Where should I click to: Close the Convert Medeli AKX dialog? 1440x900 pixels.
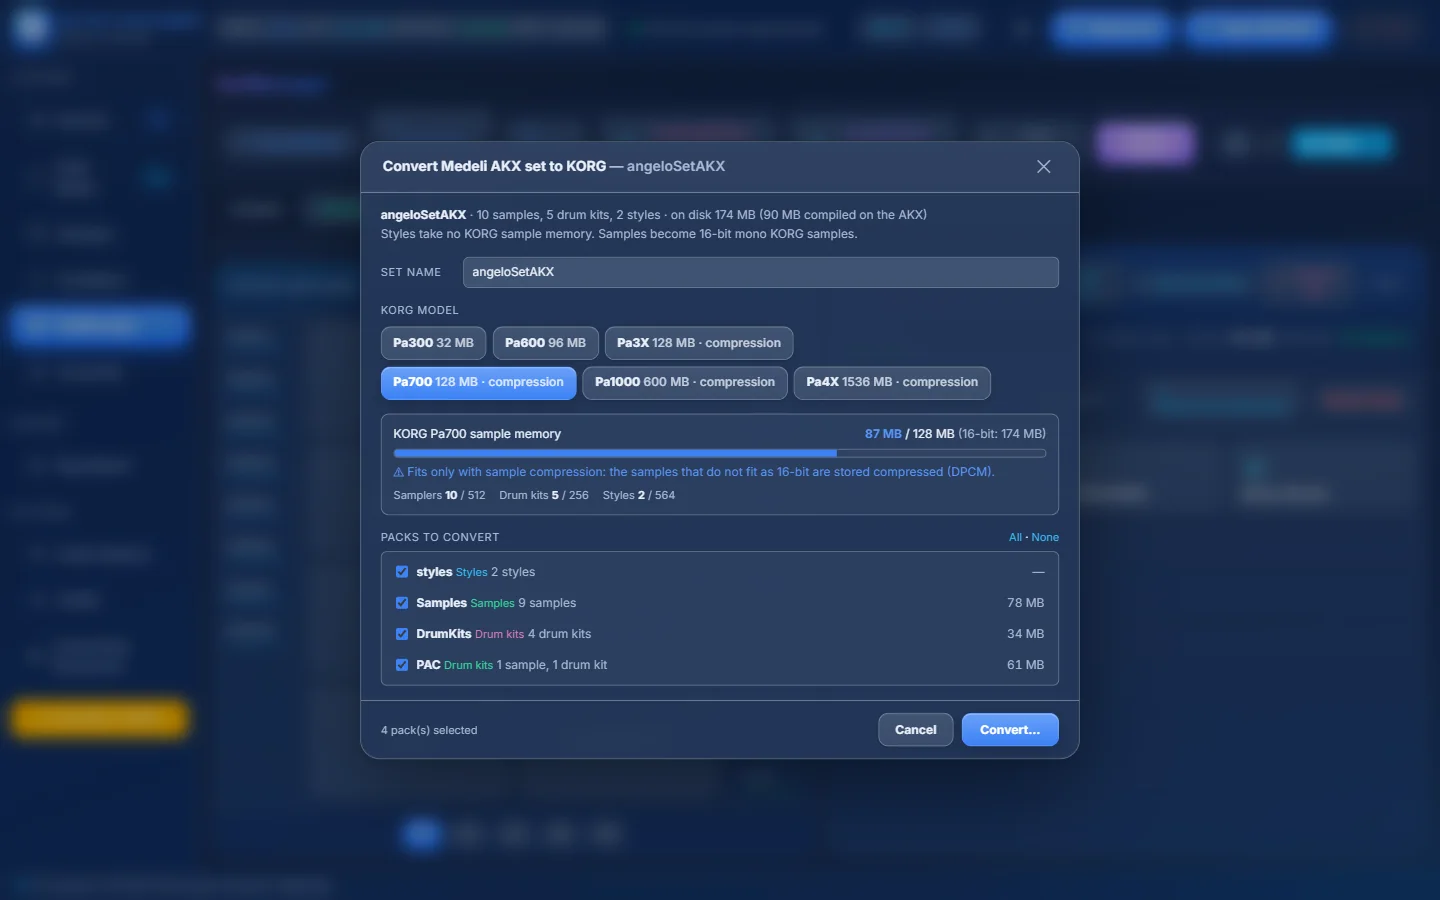pos(1043,167)
